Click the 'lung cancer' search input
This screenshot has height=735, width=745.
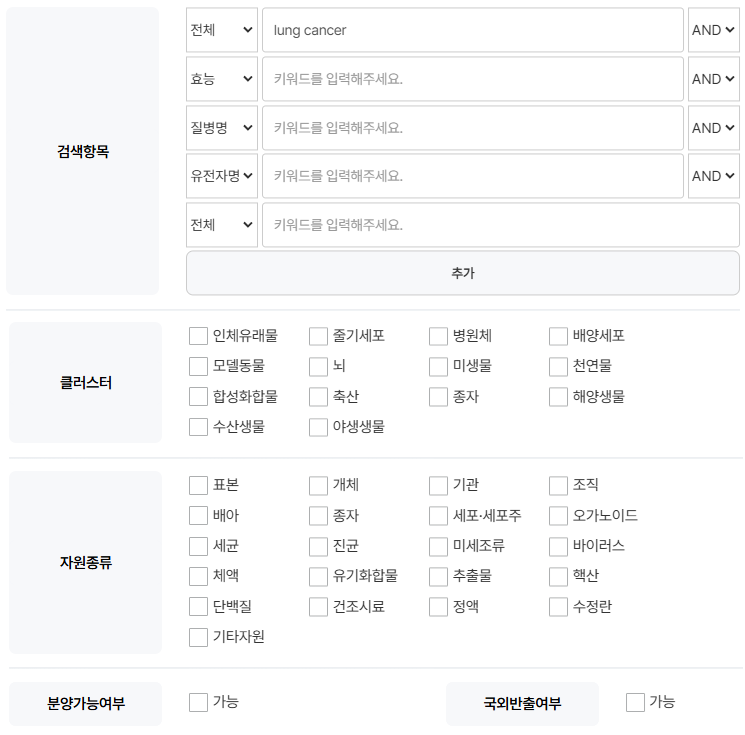pos(473,30)
